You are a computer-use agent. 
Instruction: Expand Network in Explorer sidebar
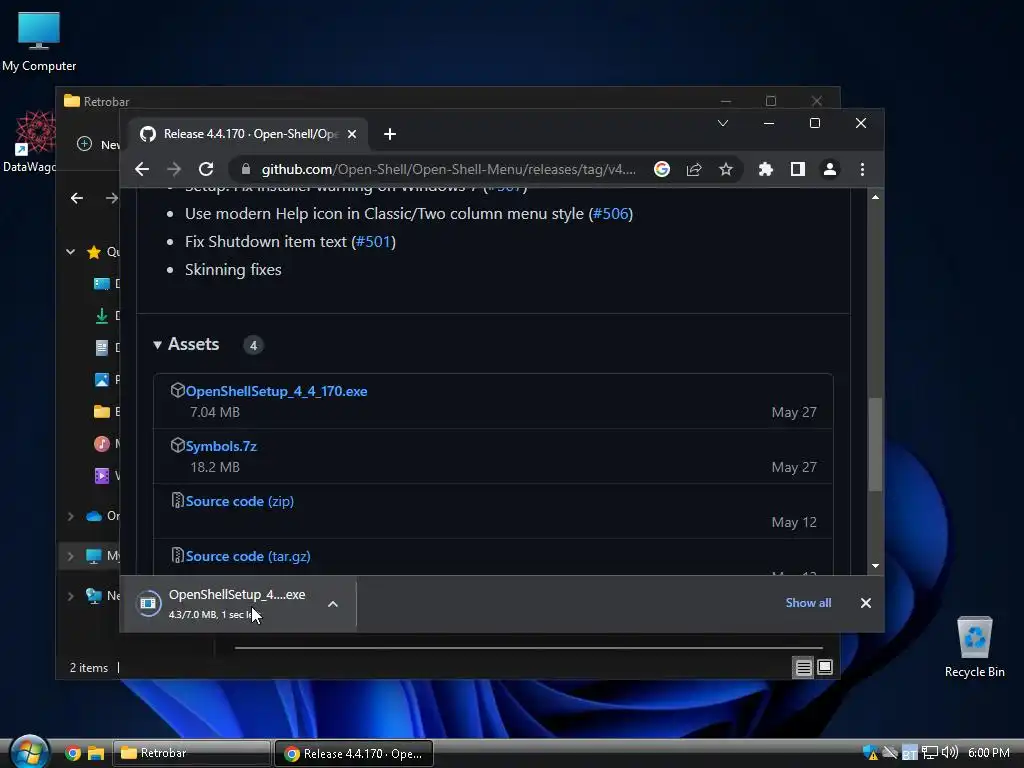coord(71,596)
